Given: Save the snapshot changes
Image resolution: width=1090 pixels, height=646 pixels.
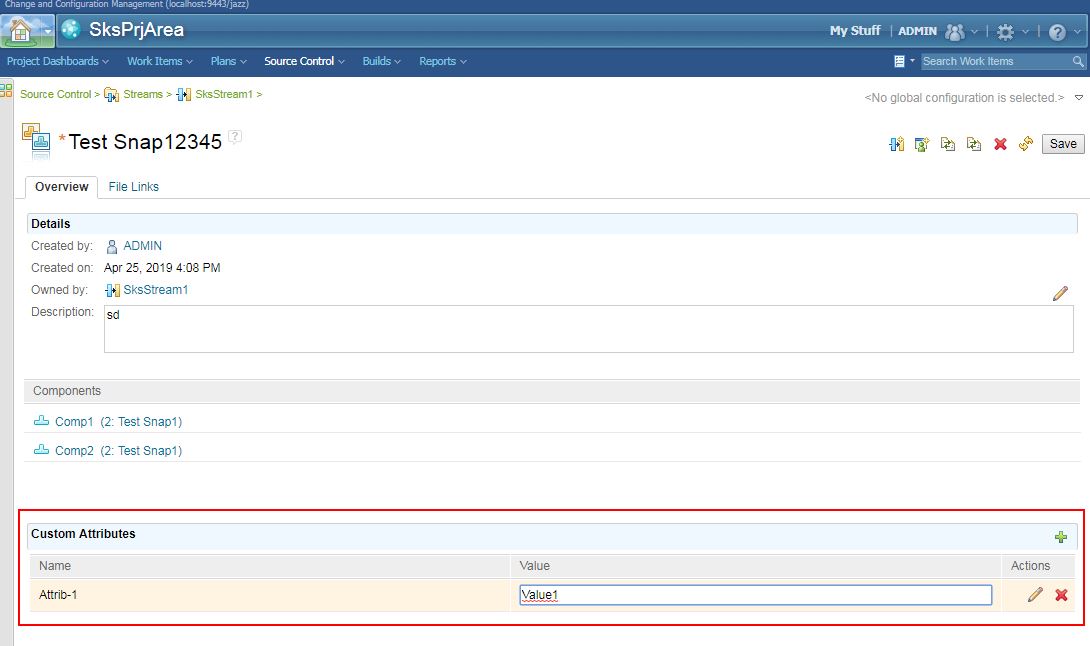Looking at the screenshot, I should [1062, 143].
